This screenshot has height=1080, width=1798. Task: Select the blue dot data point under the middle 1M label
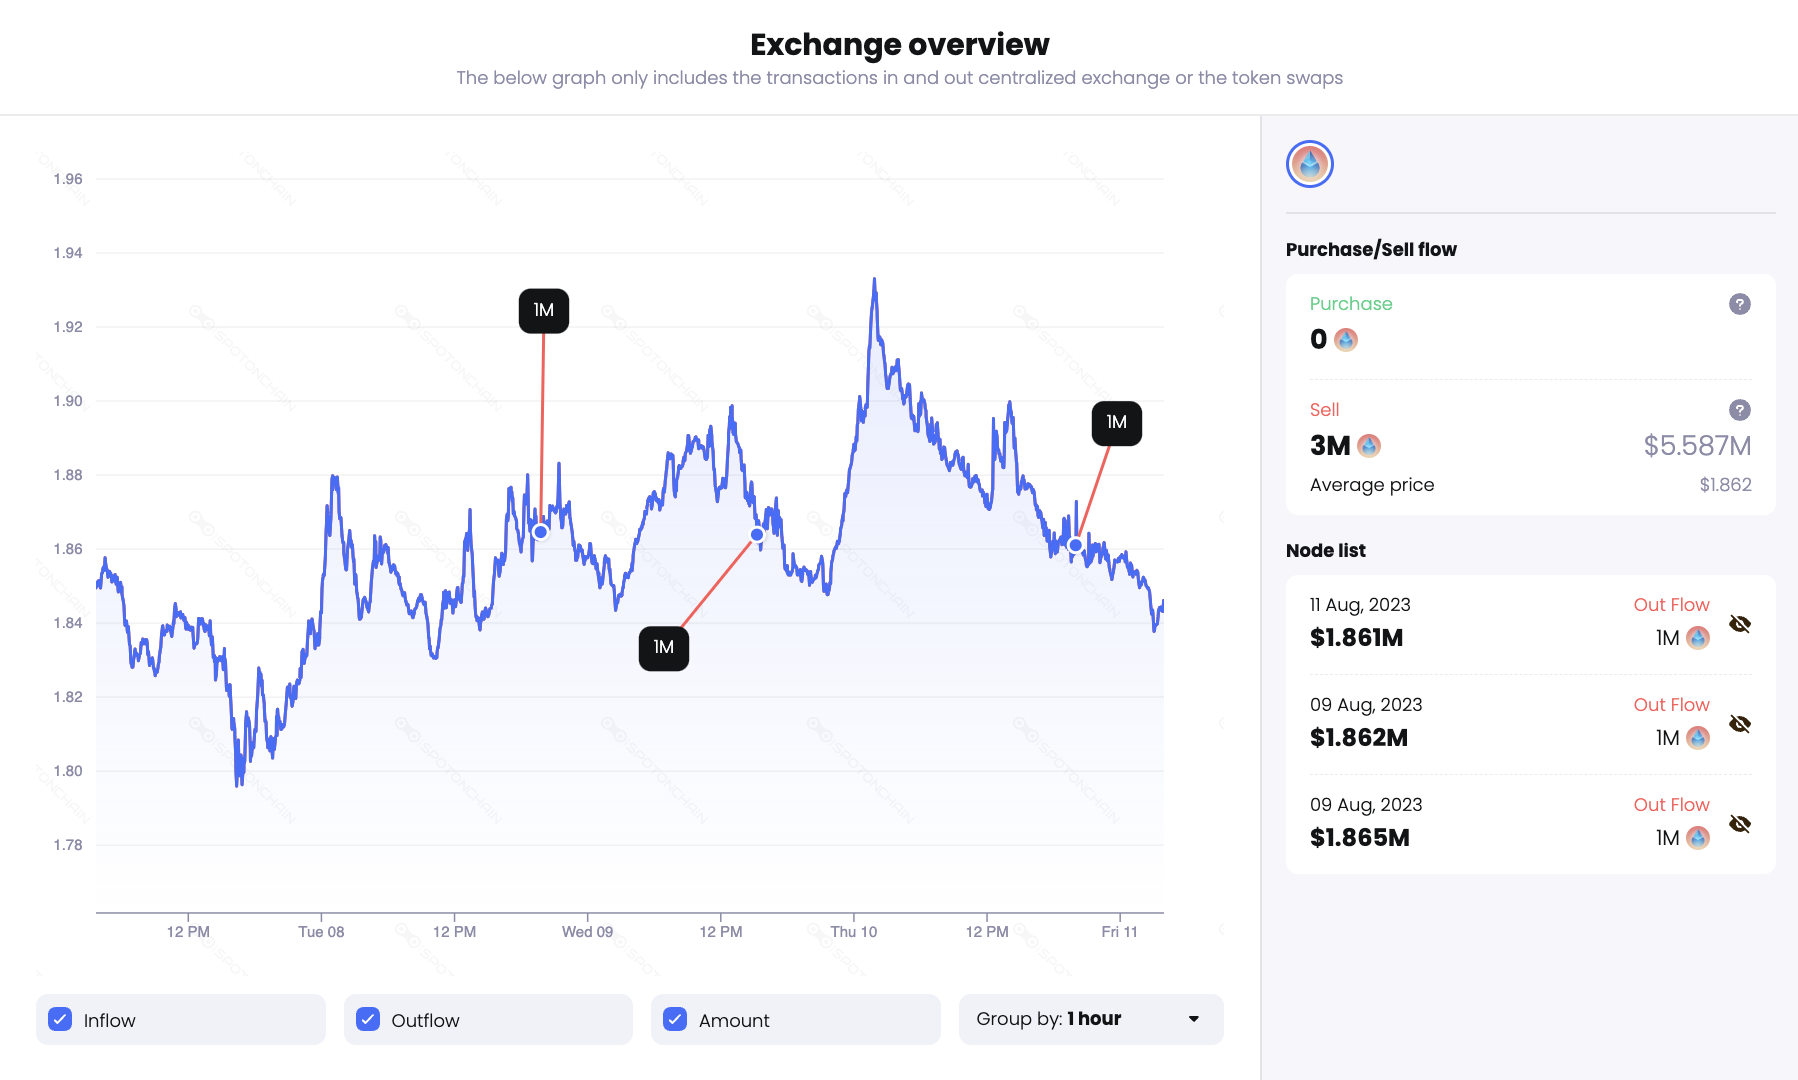tap(757, 534)
